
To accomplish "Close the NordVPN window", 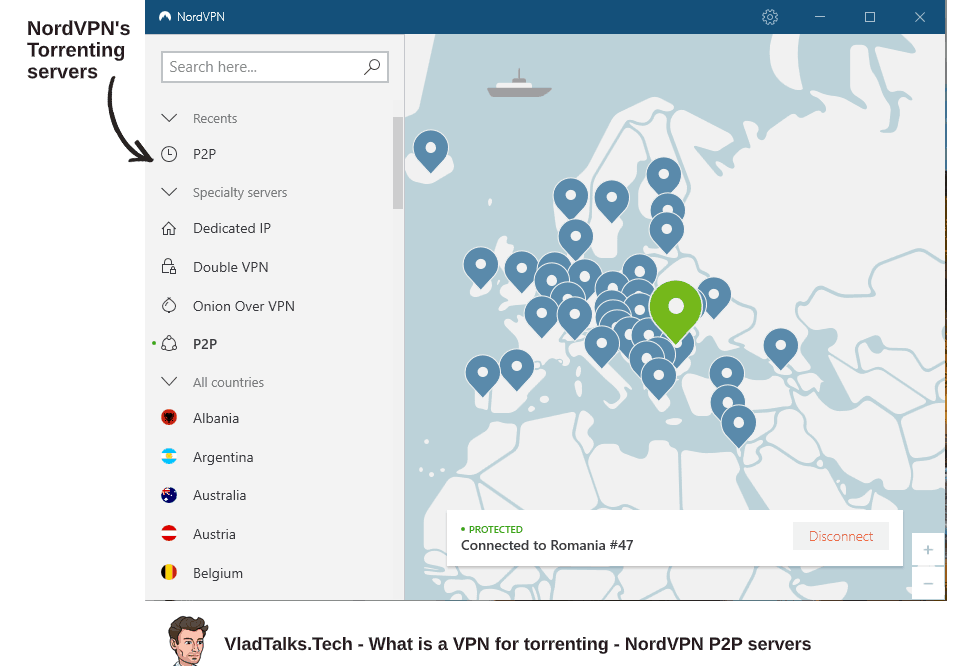I will (920, 17).
